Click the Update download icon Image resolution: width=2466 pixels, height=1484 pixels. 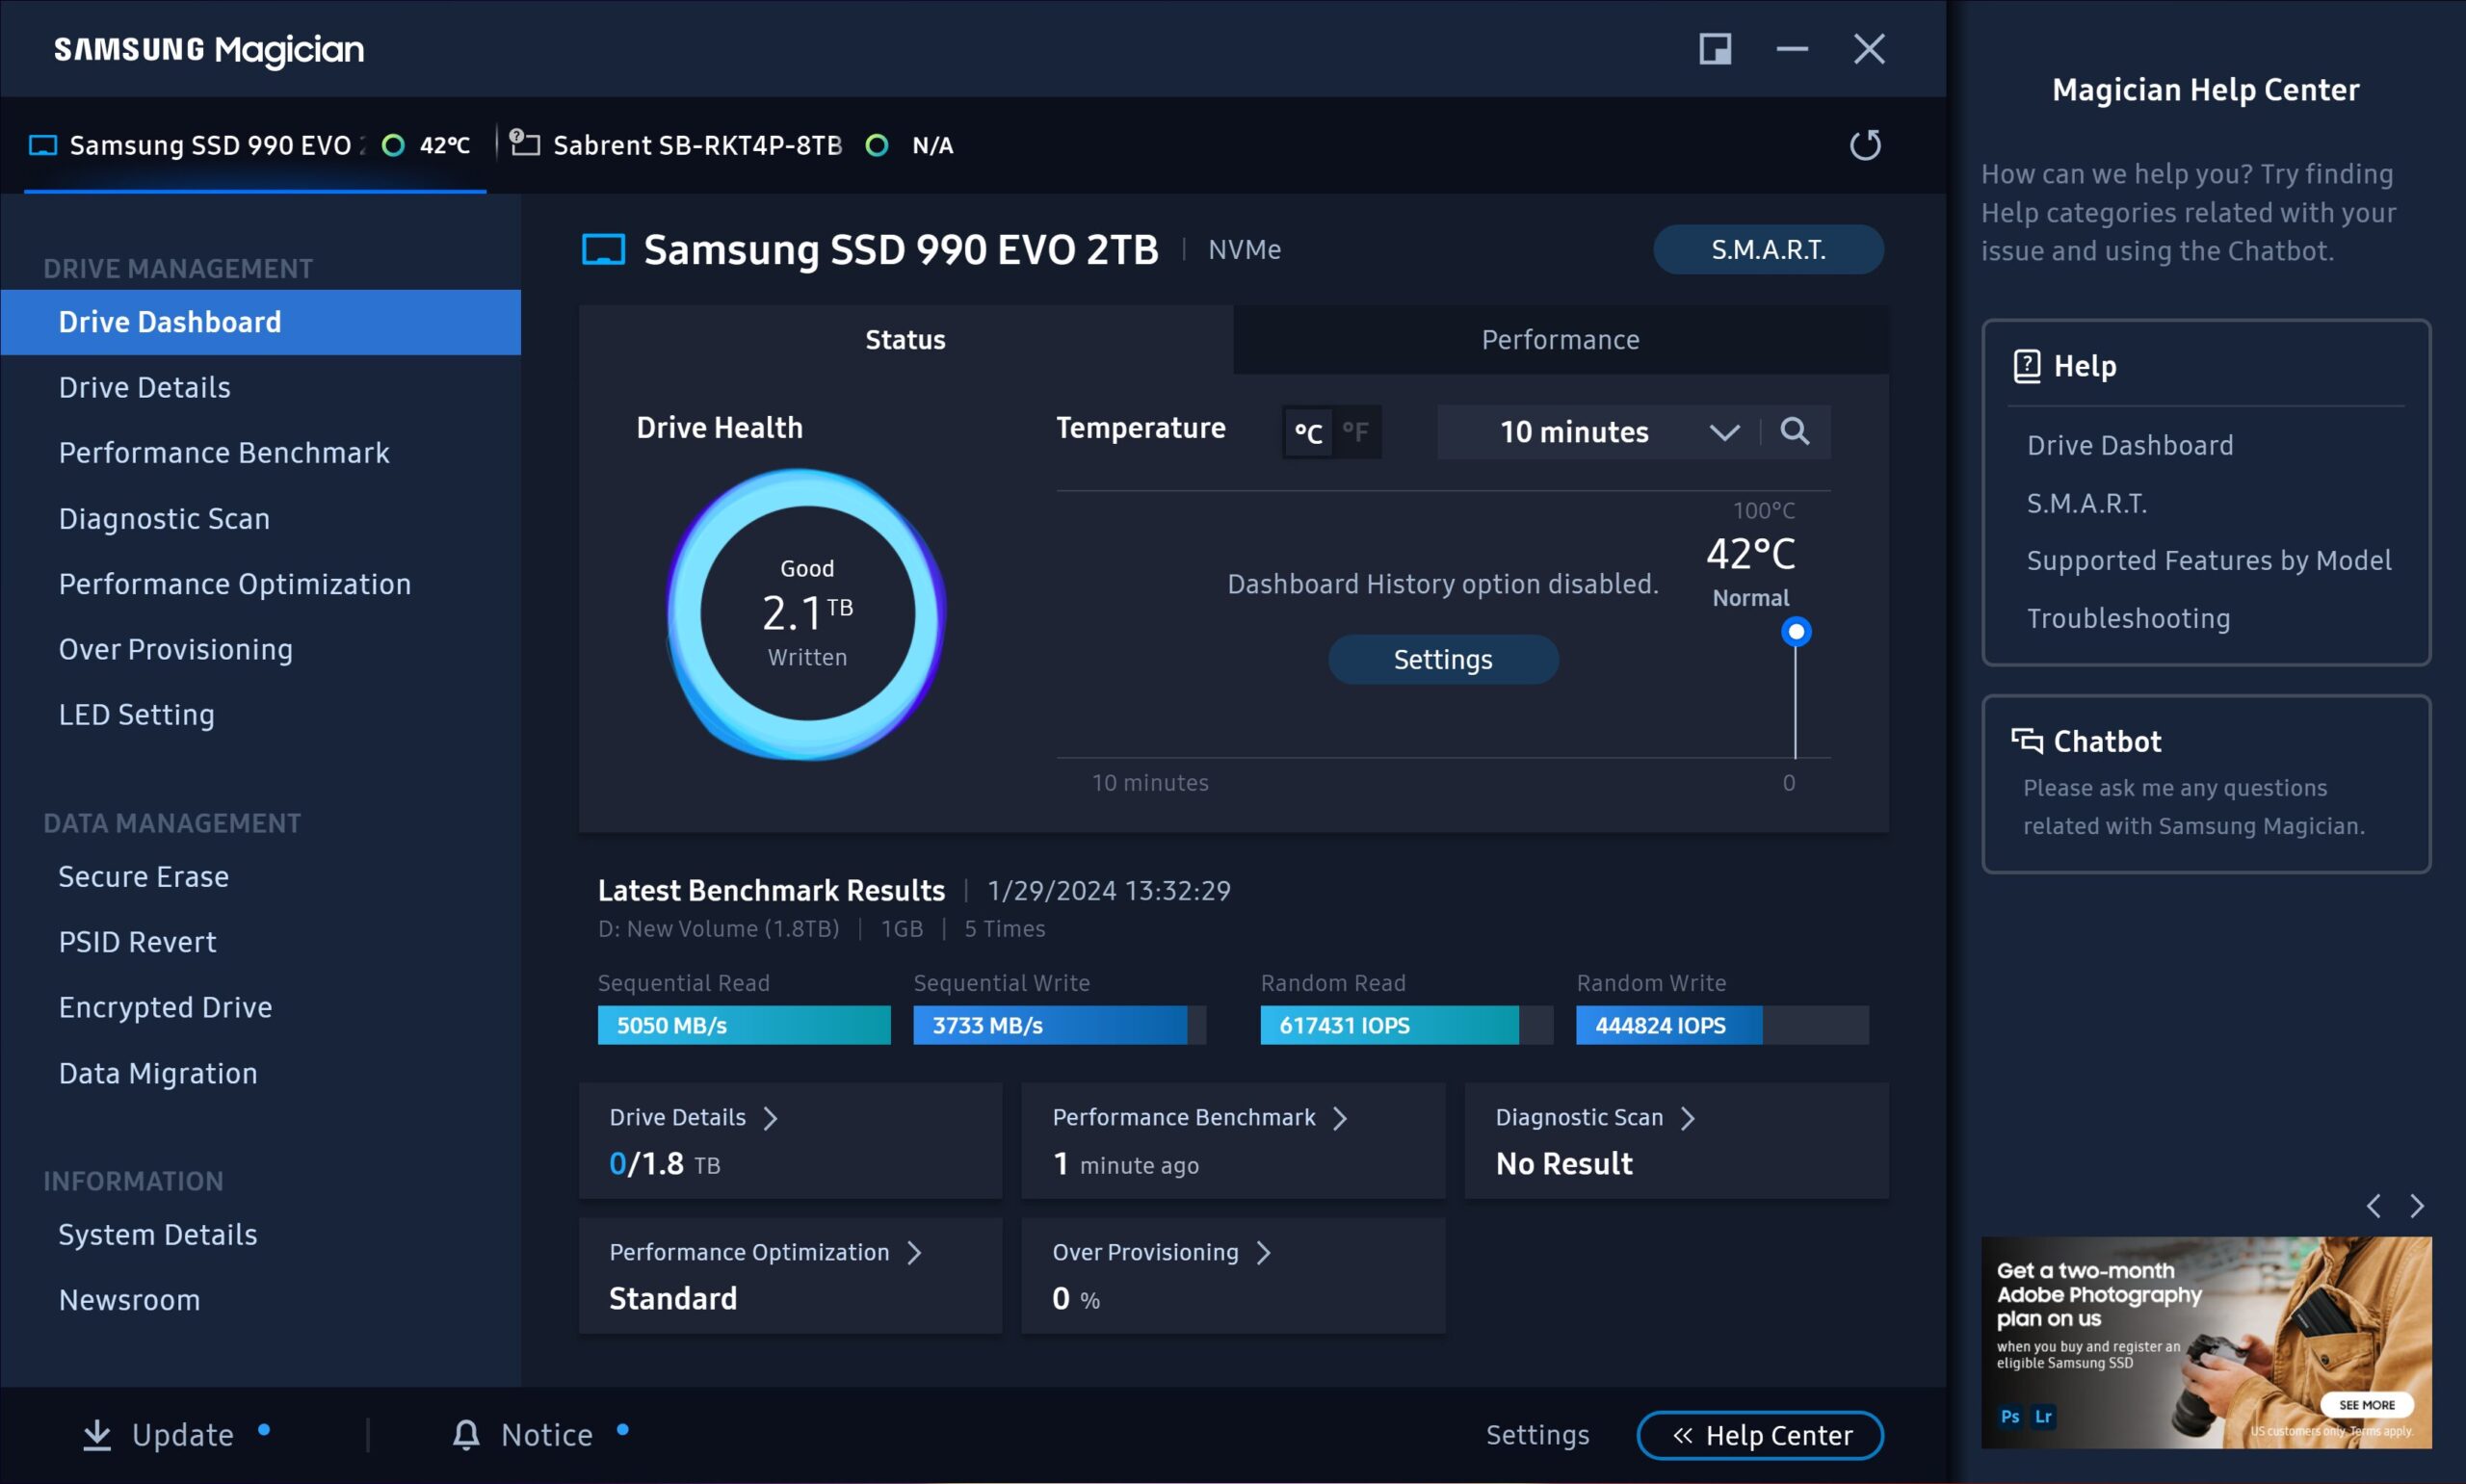tap(97, 1434)
